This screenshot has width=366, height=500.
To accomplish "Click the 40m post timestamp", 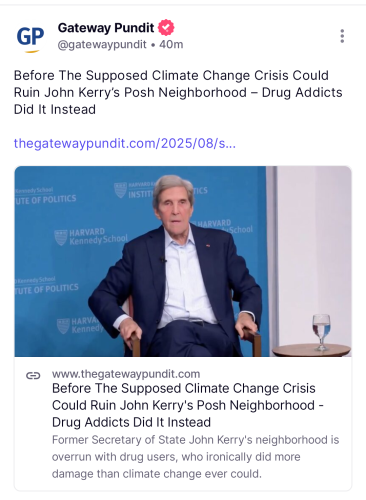I will pos(171,44).
